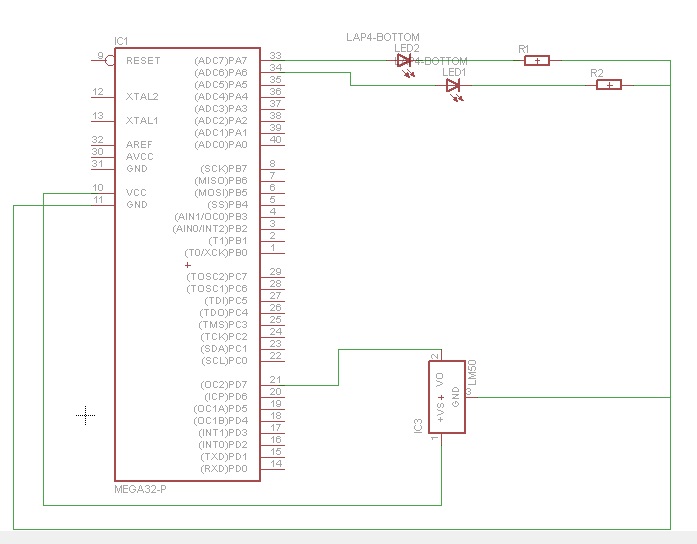Select the R1 resistor symbol
This screenshot has width=697, height=544.
click(x=537, y=60)
